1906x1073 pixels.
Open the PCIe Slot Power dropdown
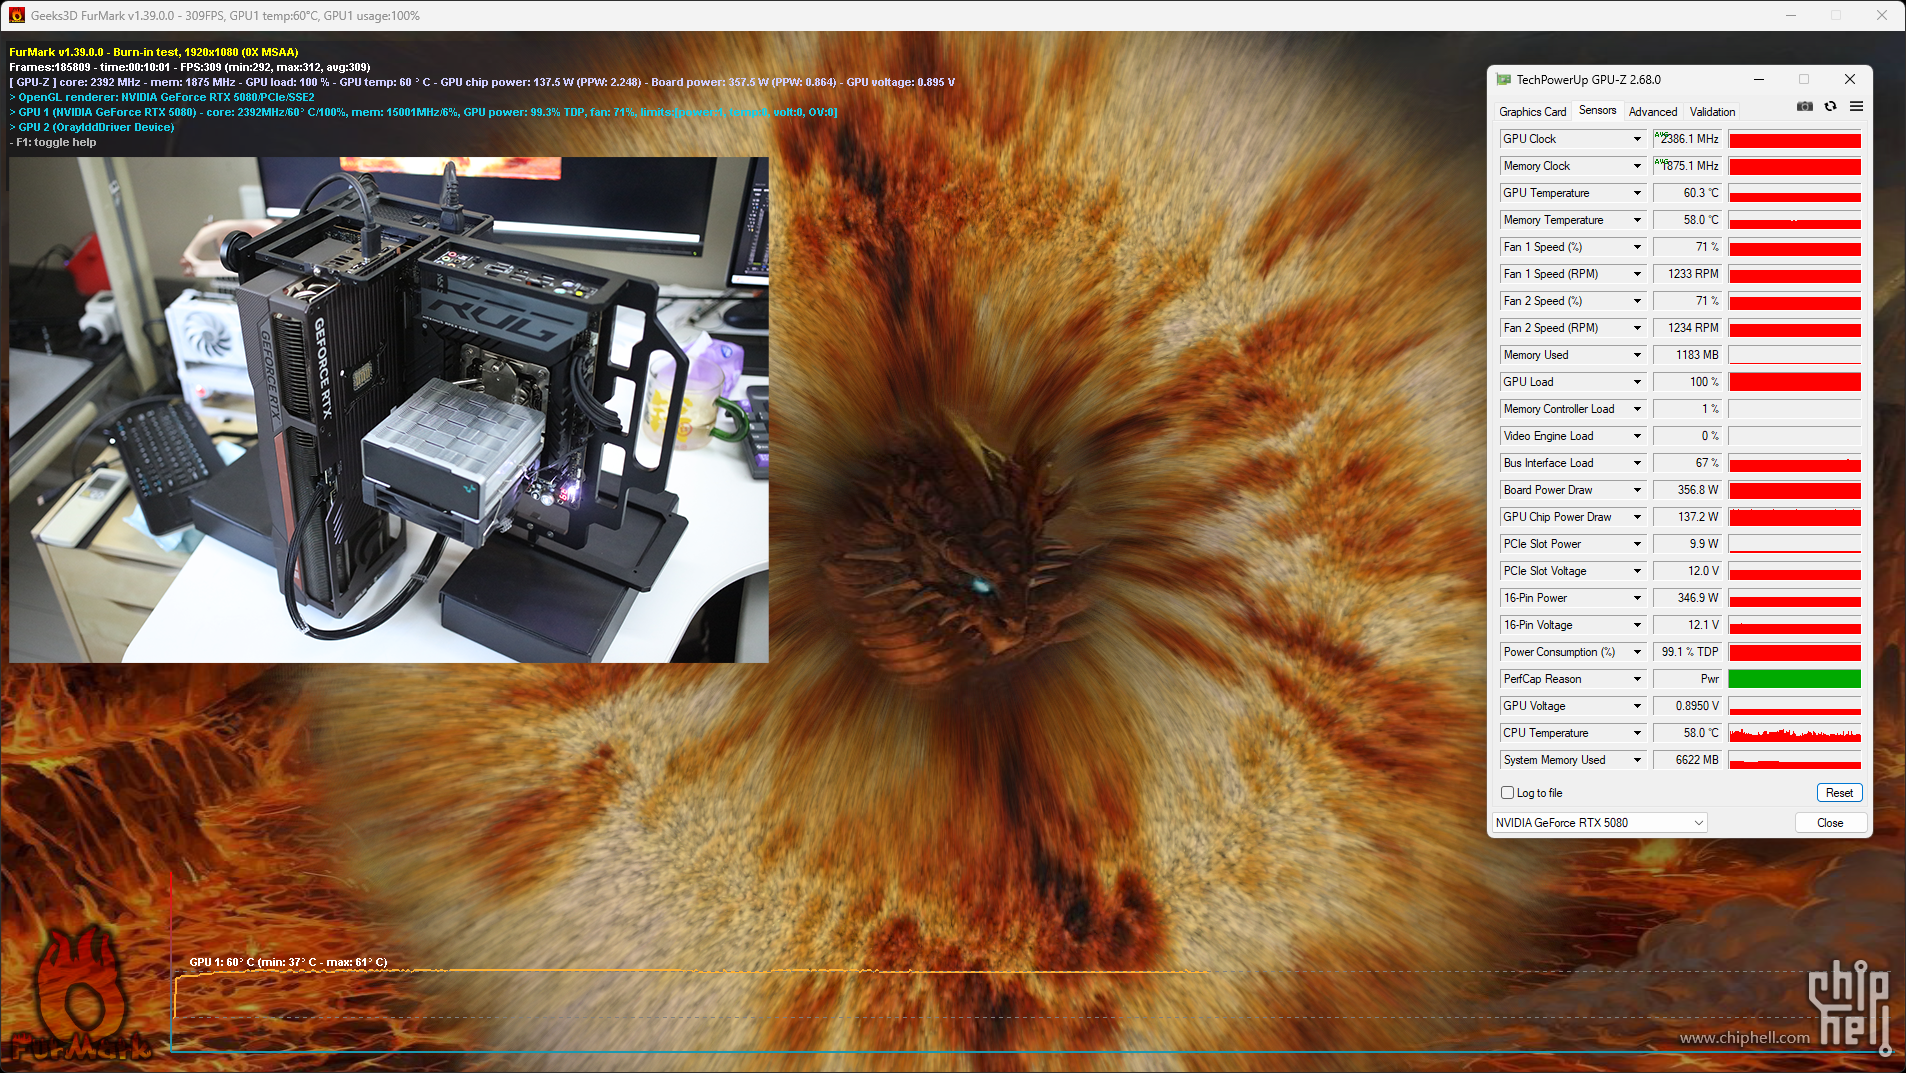click(x=1637, y=544)
